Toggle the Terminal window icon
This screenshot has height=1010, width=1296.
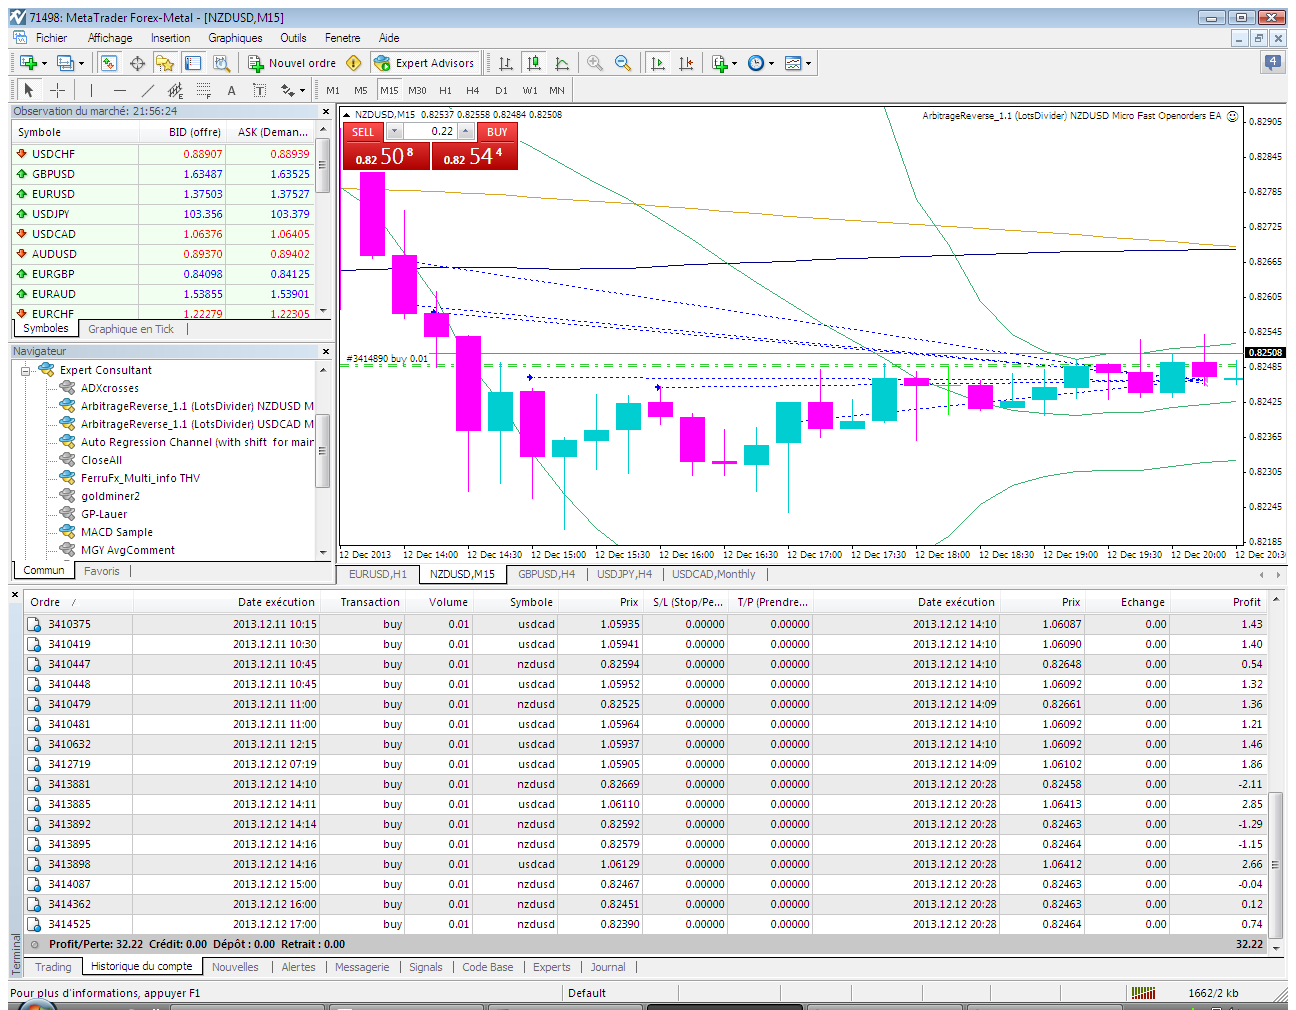pyautogui.click(x=193, y=63)
